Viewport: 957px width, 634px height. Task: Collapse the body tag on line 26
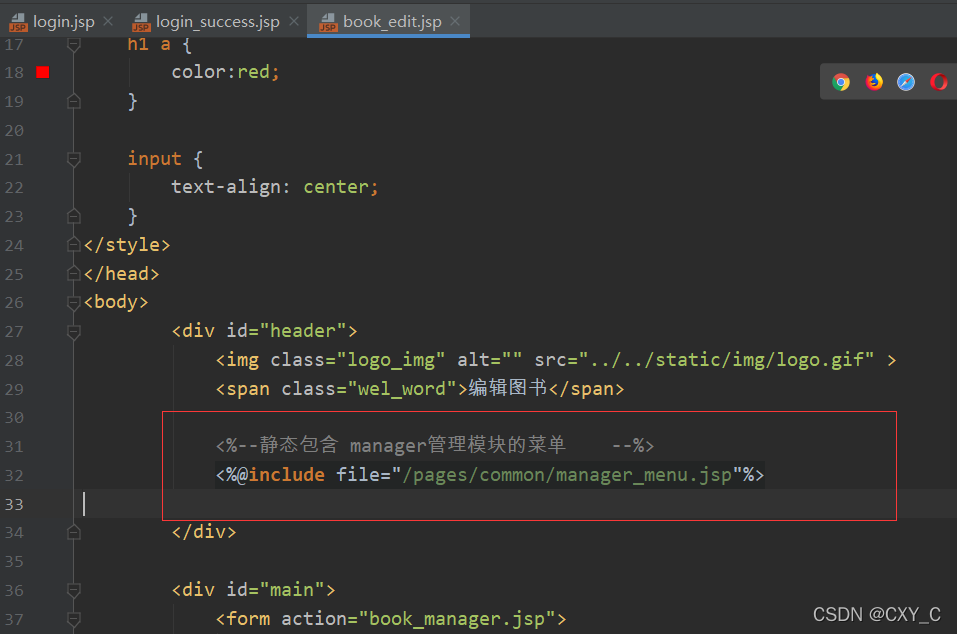click(74, 303)
